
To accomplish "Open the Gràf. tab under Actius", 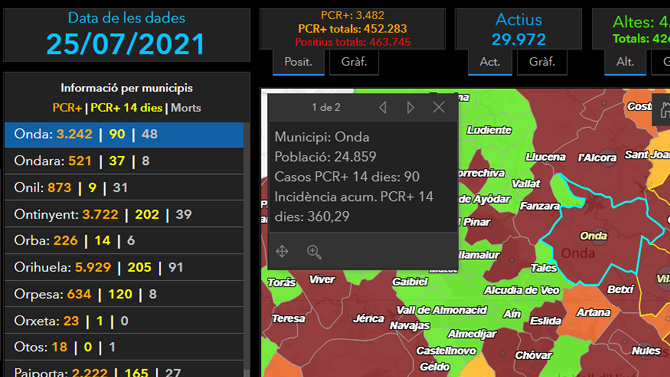I will 542,62.
